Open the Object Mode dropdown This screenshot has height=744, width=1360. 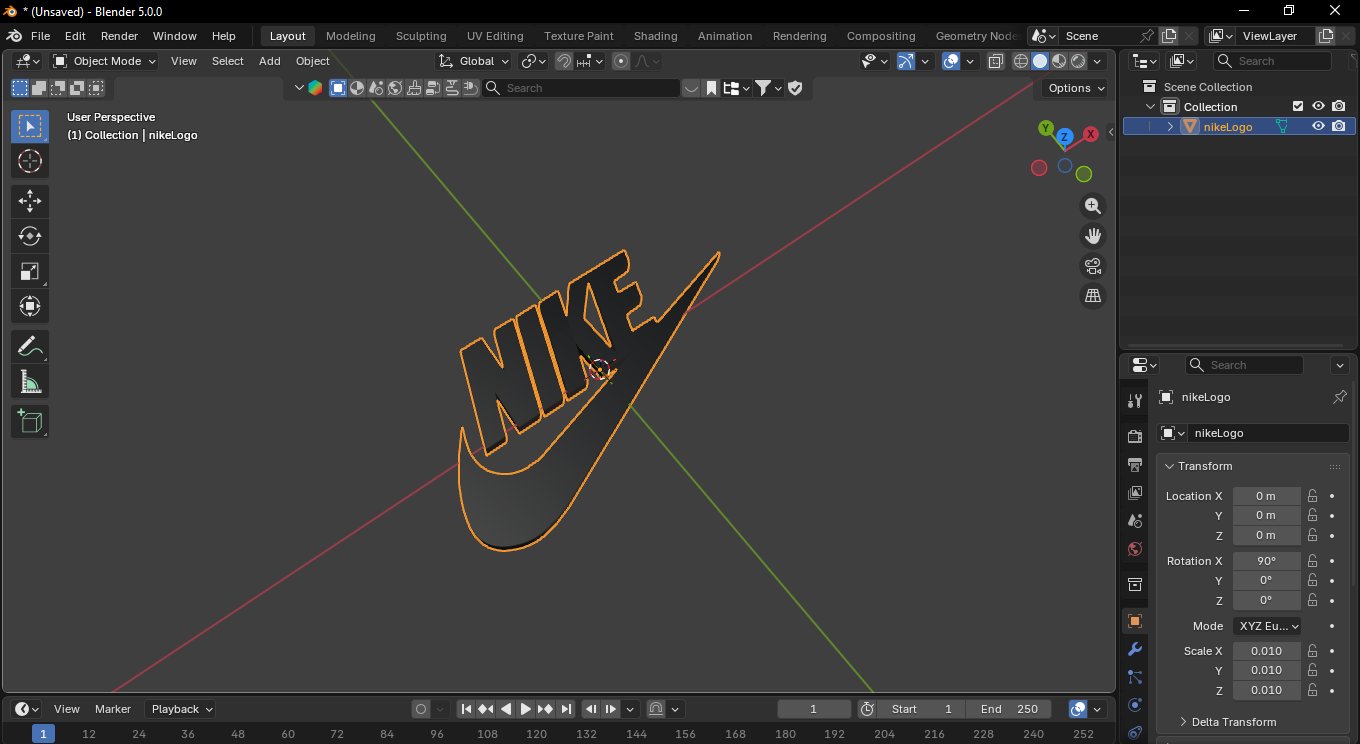click(x=105, y=61)
